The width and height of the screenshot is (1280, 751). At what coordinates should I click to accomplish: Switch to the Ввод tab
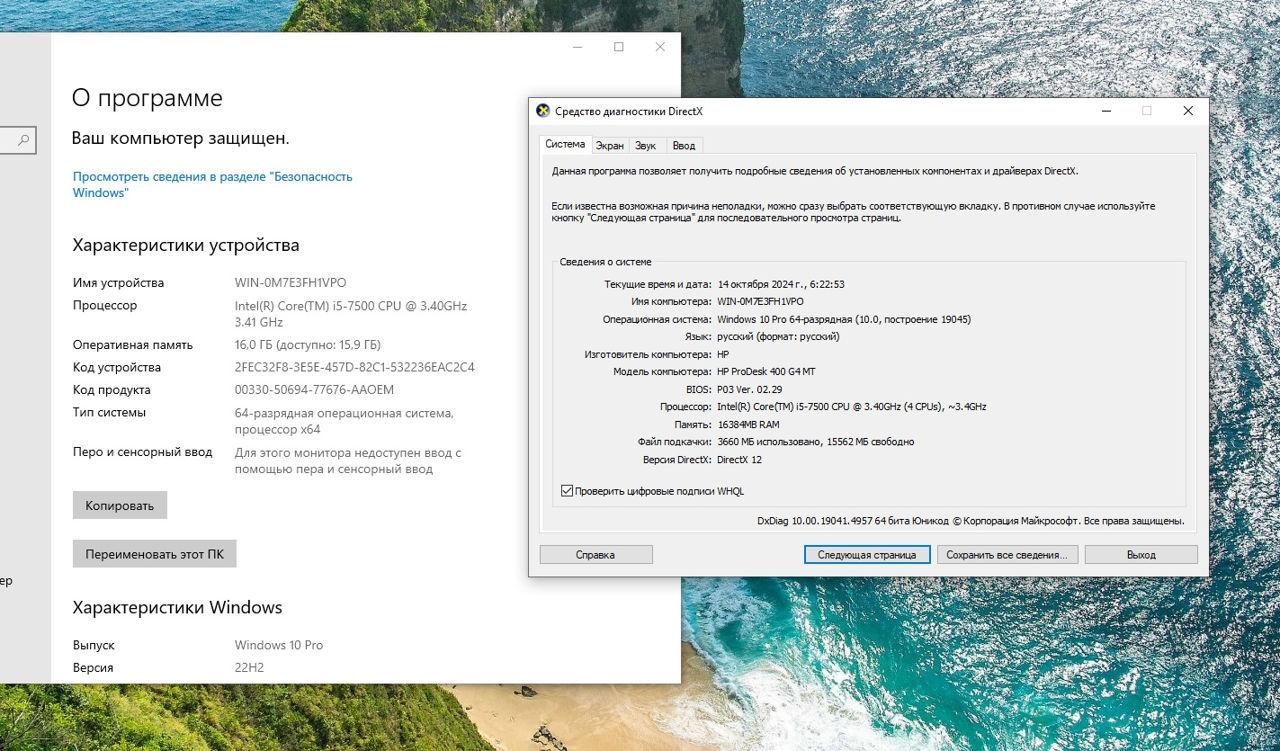pos(684,146)
